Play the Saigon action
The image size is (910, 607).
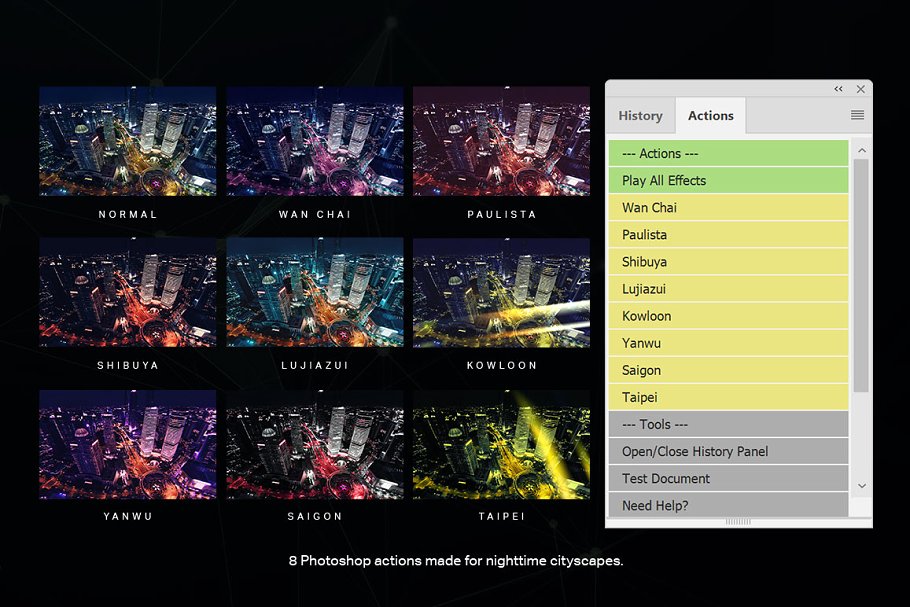pos(728,370)
